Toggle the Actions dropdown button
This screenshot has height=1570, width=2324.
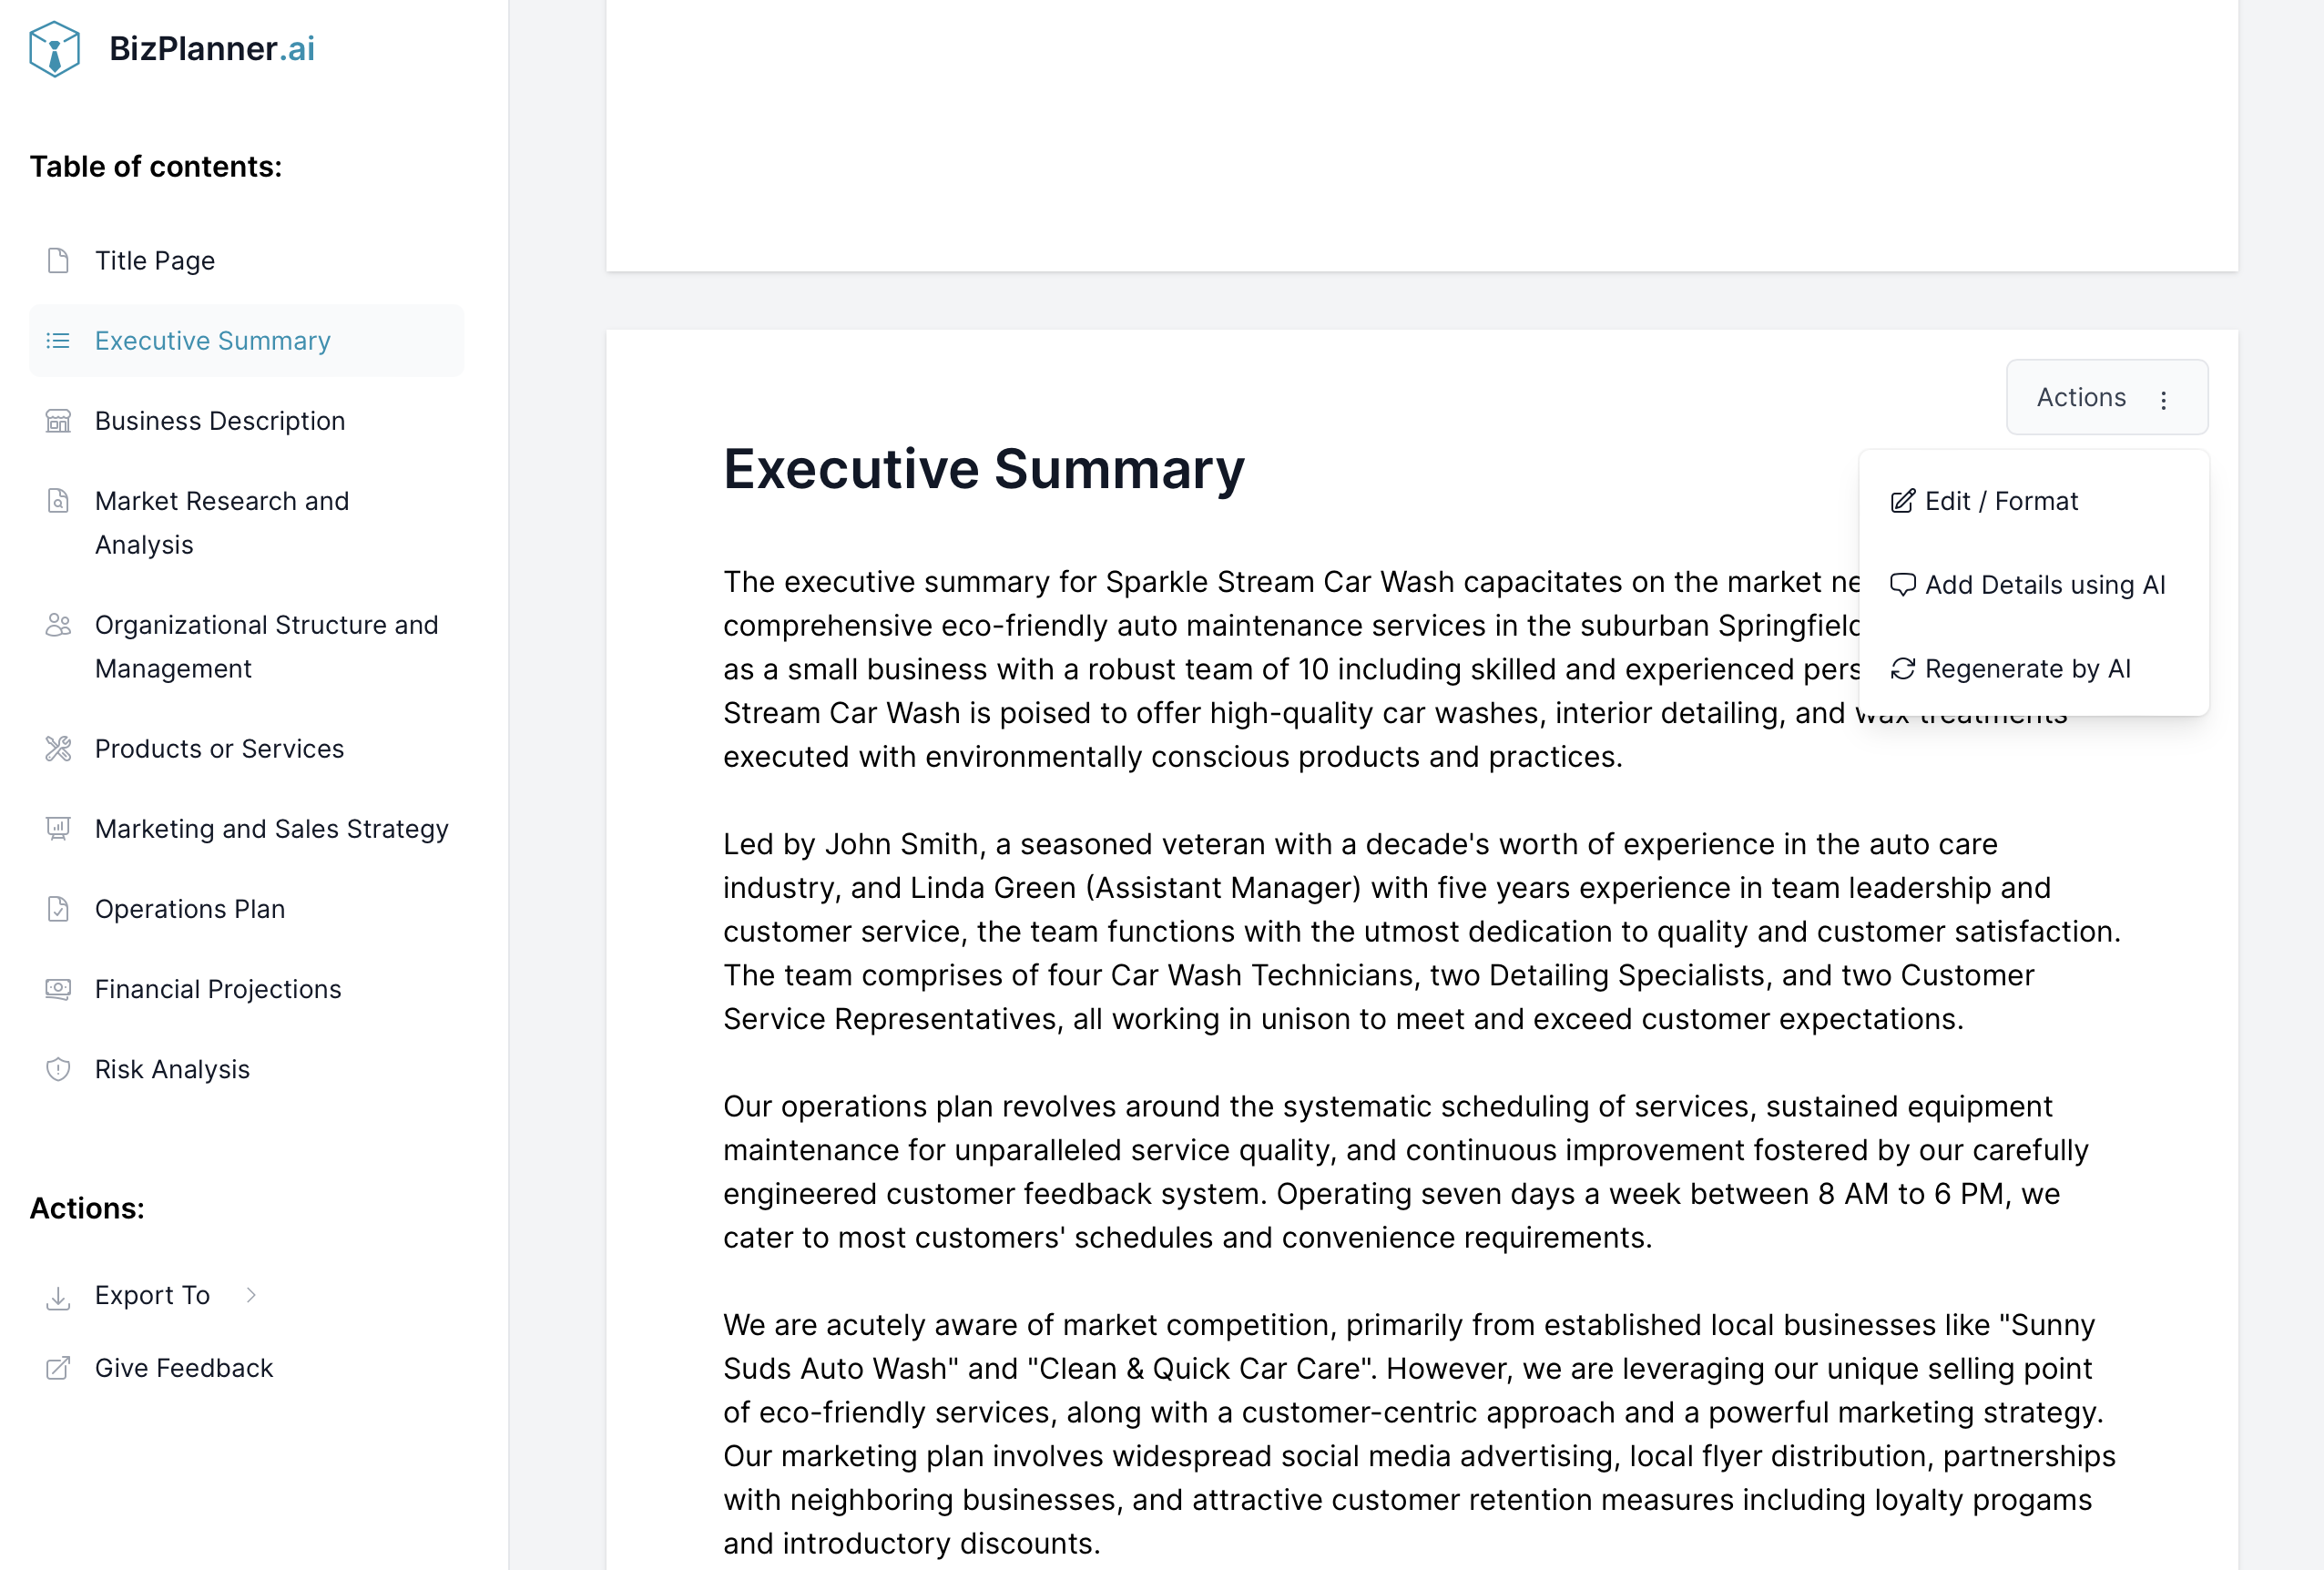(2106, 397)
